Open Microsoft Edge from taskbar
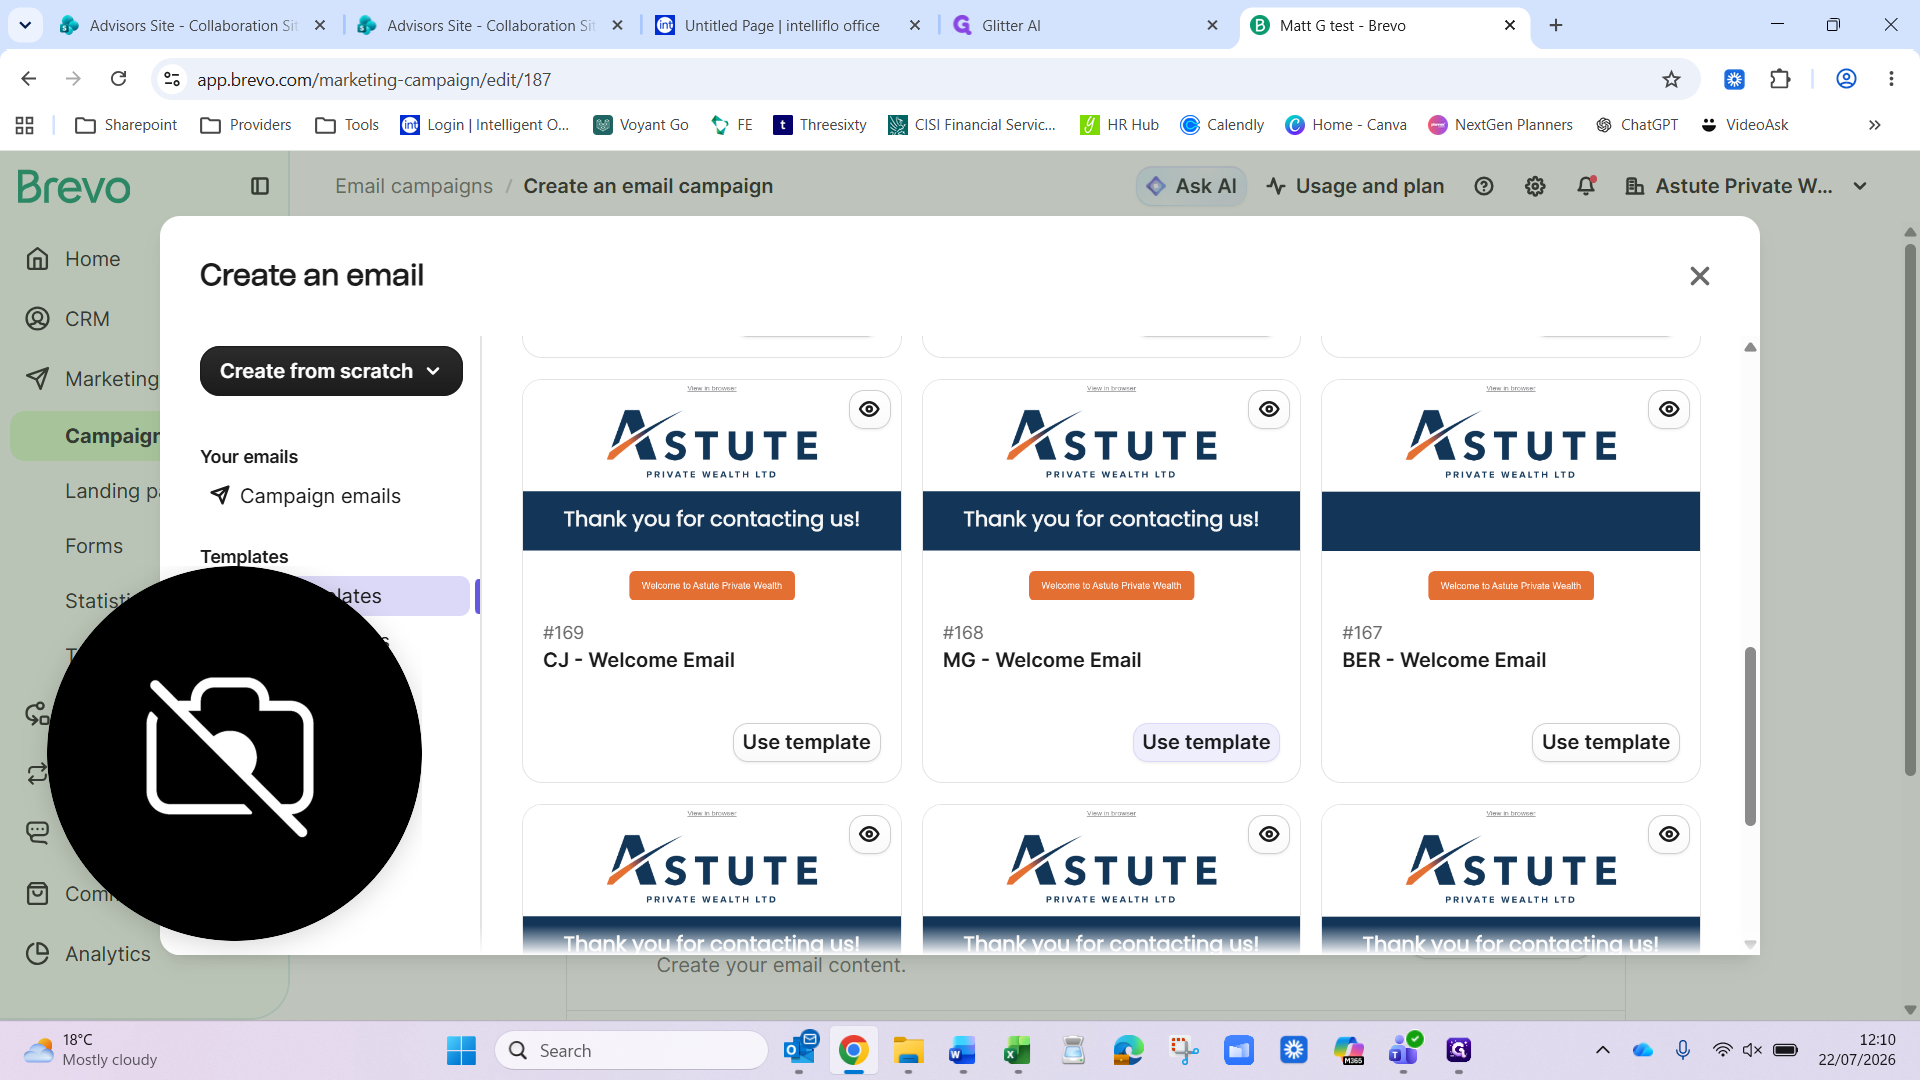 click(x=1128, y=1051)
